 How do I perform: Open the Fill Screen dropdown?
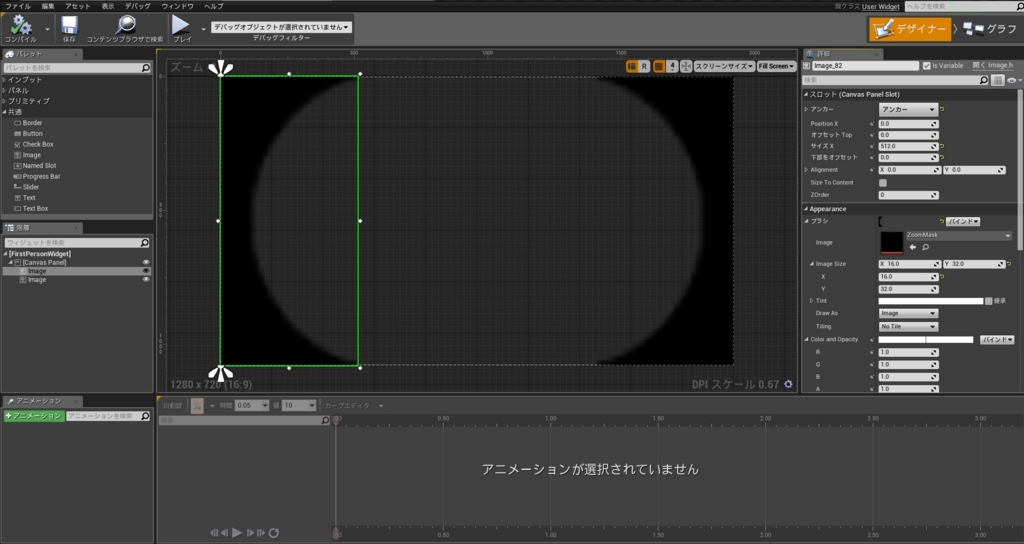coord(776,66)
